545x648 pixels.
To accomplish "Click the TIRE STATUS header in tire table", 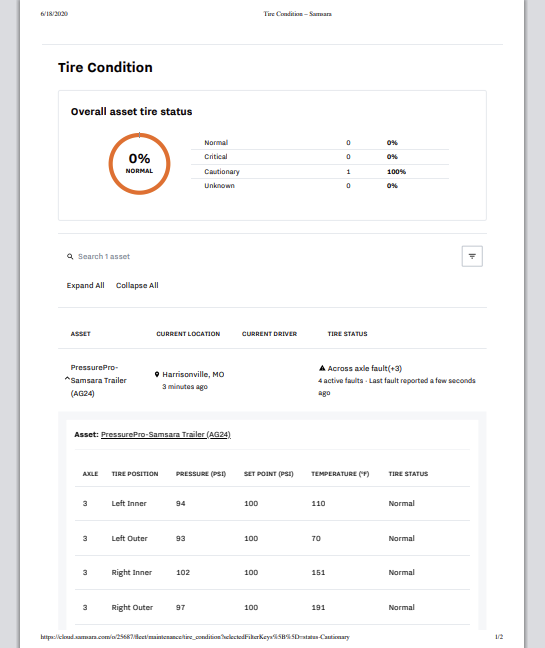I will coord(408,474).
